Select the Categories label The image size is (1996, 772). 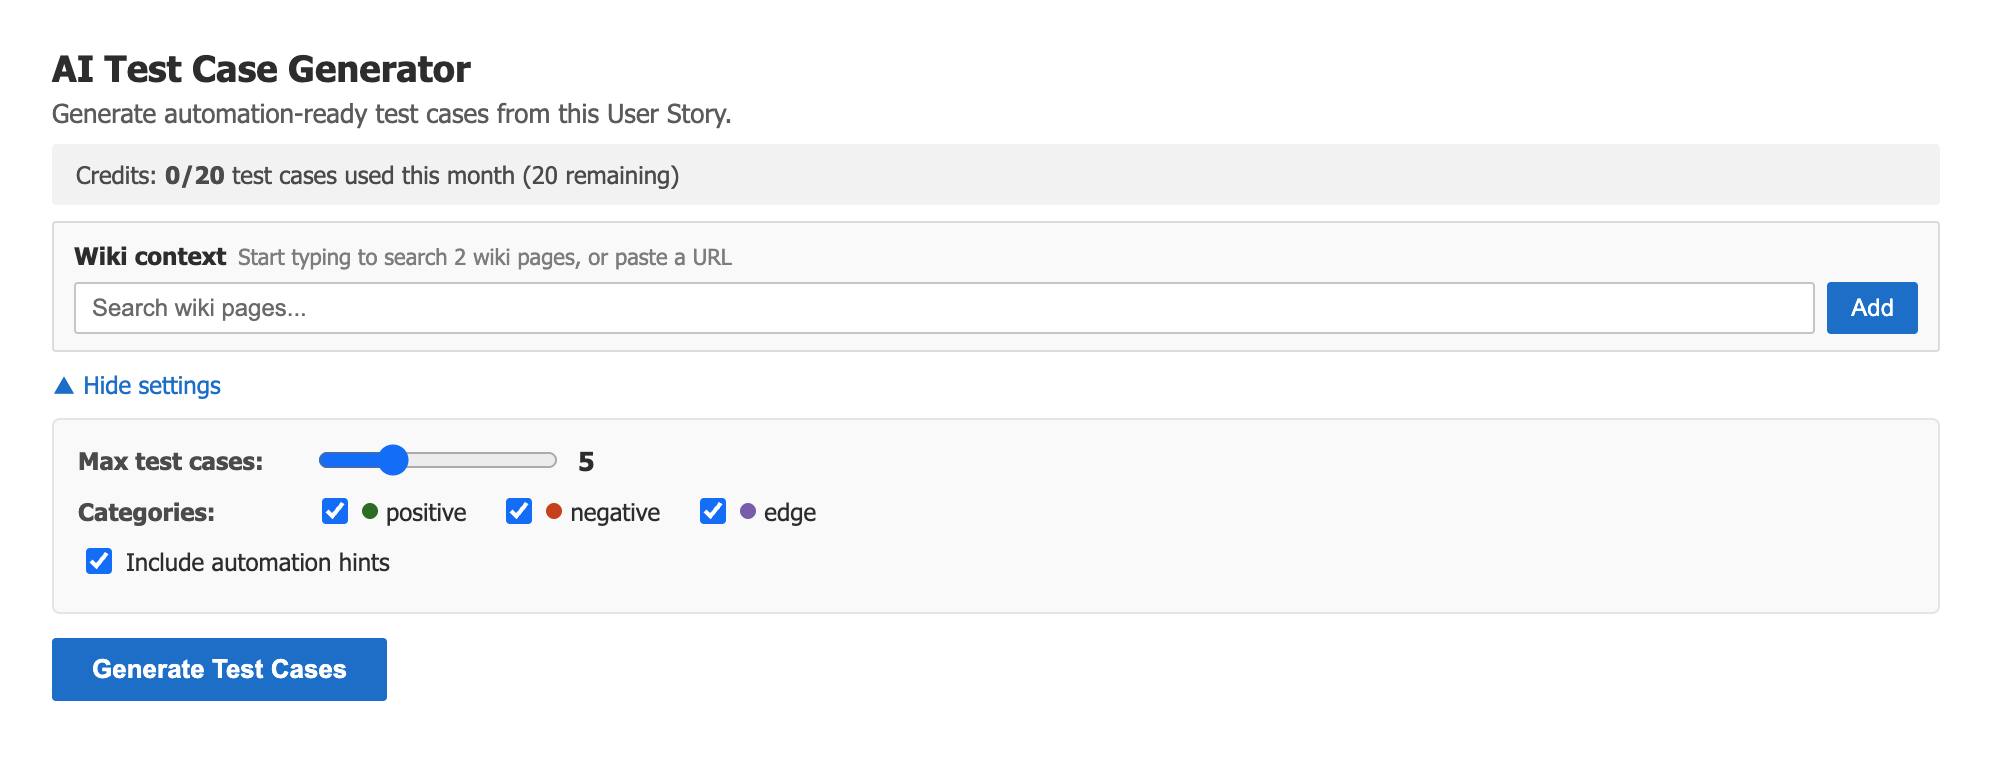click(146, 512)
